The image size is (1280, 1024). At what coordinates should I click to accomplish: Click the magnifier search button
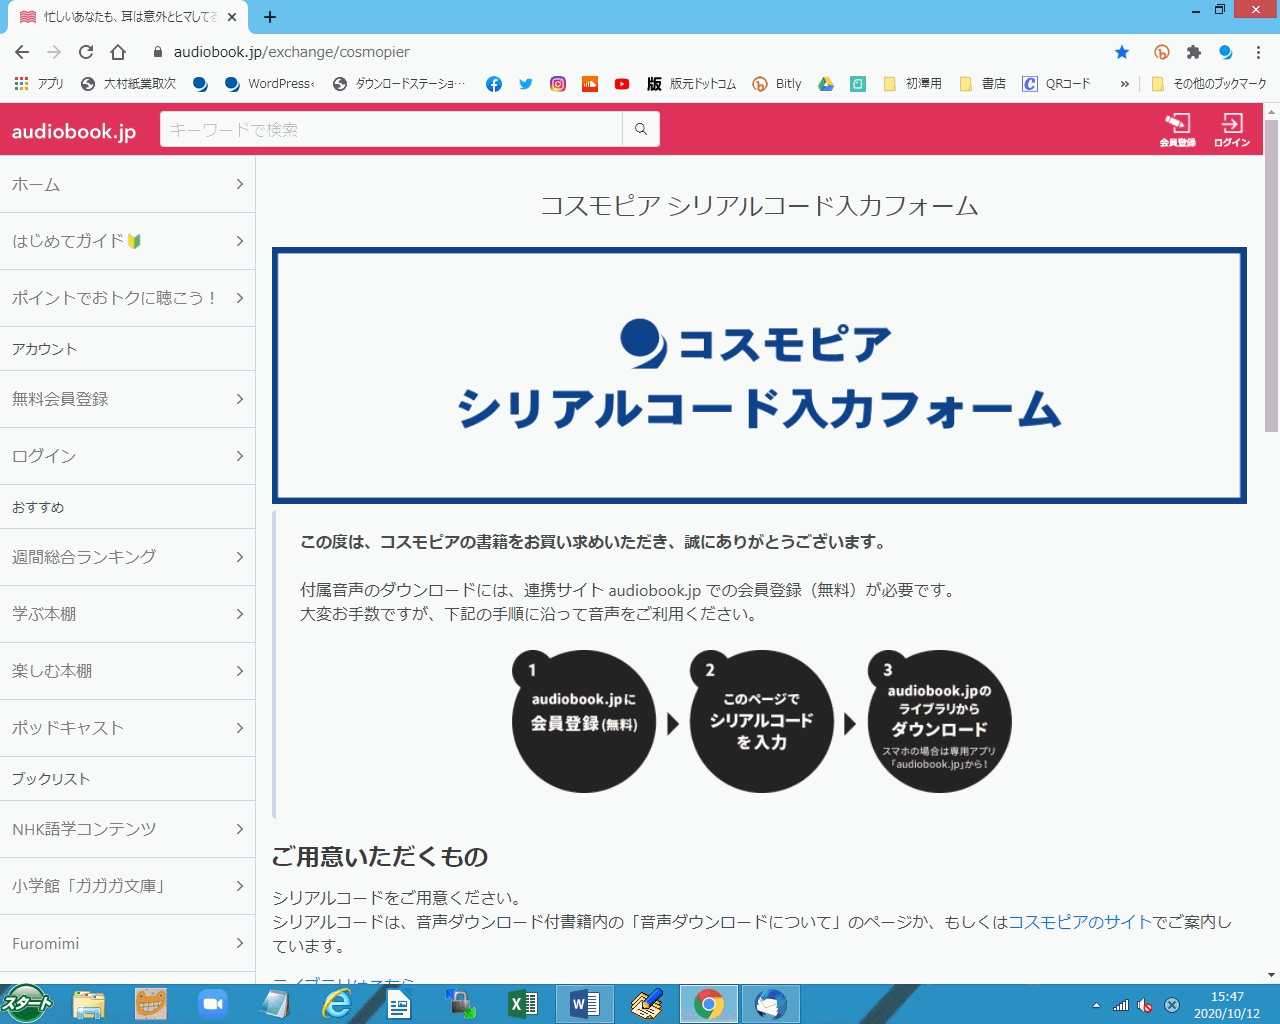point(641,129)
